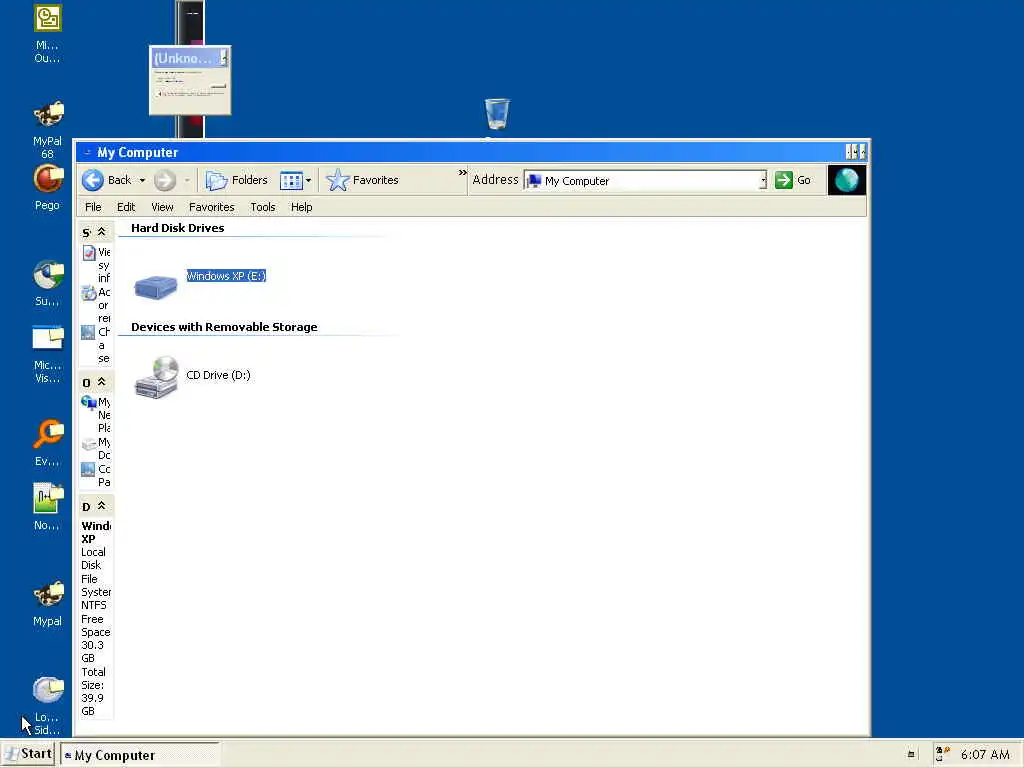Viewport: 1024px width, 768px height.
Task: Expand the toolbar overflow chevron
Action: 462,173
